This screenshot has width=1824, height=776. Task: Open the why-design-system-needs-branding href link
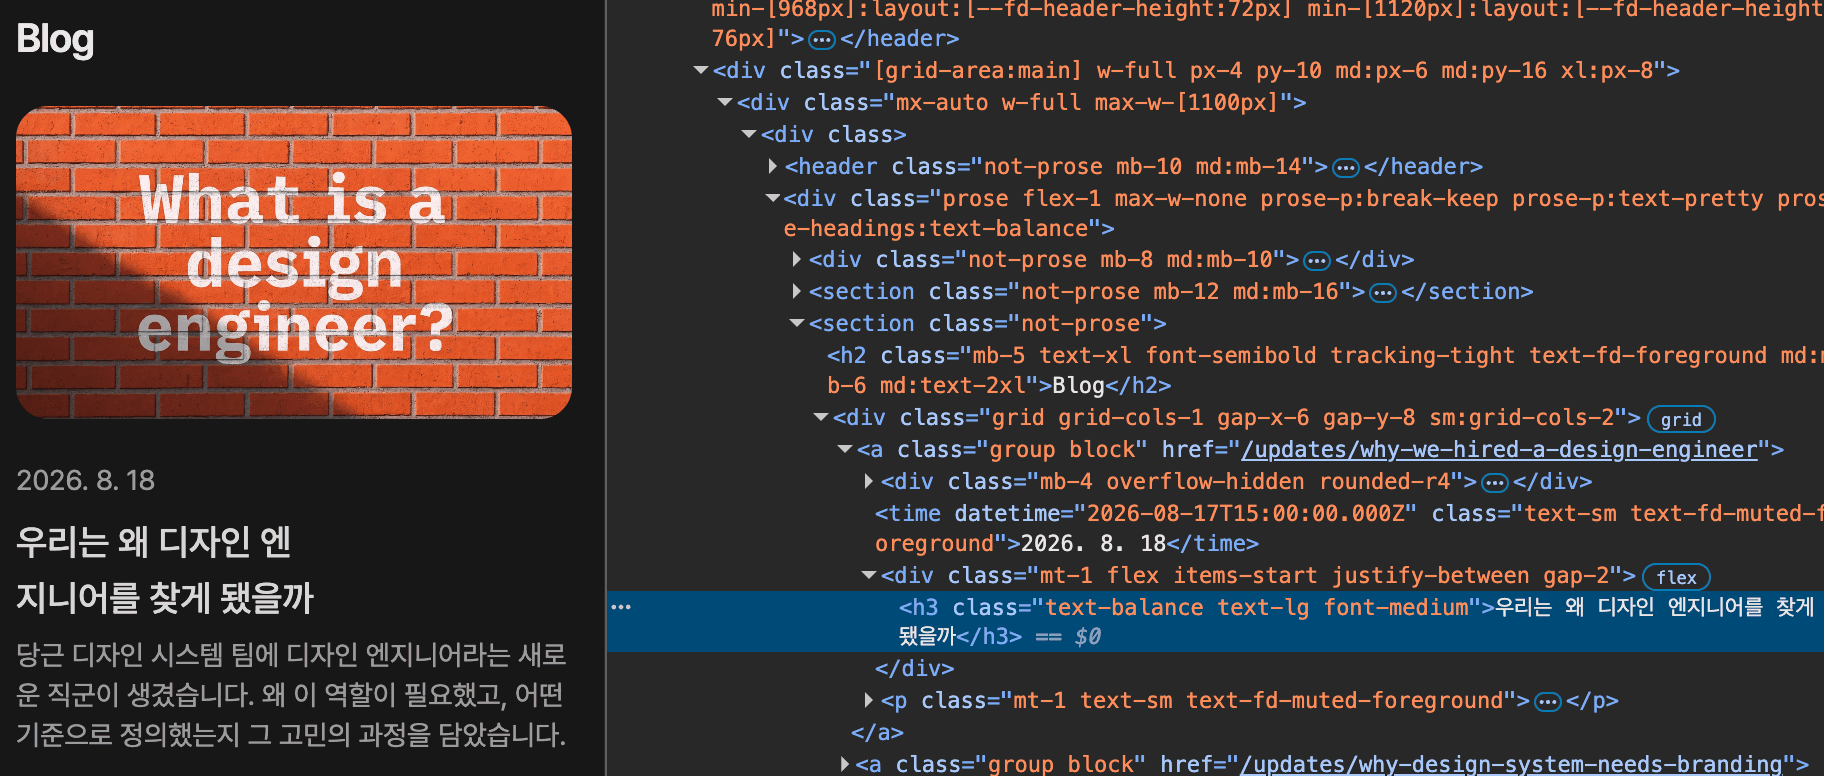point(1510,764)
